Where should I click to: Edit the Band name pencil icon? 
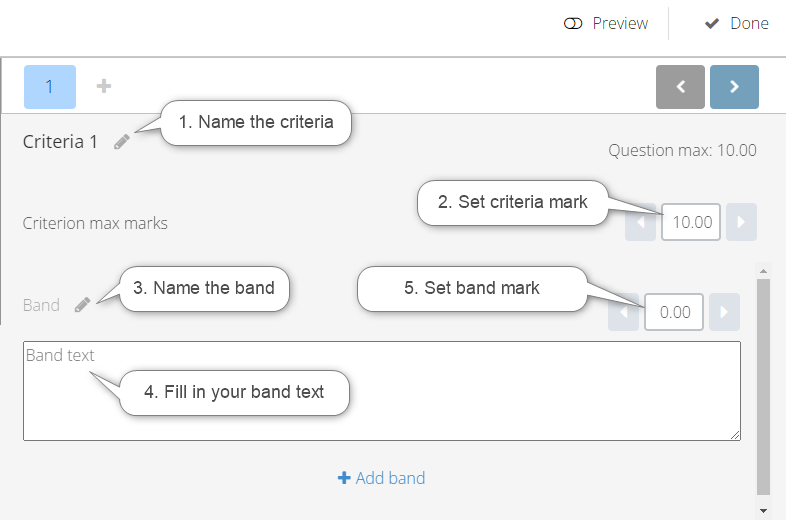tap(82, 305)
